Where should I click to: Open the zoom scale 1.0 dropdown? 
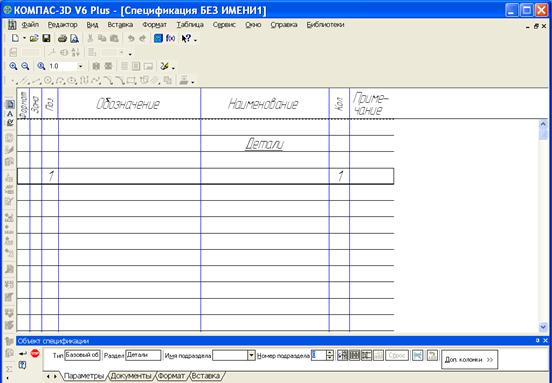point(80,66)
